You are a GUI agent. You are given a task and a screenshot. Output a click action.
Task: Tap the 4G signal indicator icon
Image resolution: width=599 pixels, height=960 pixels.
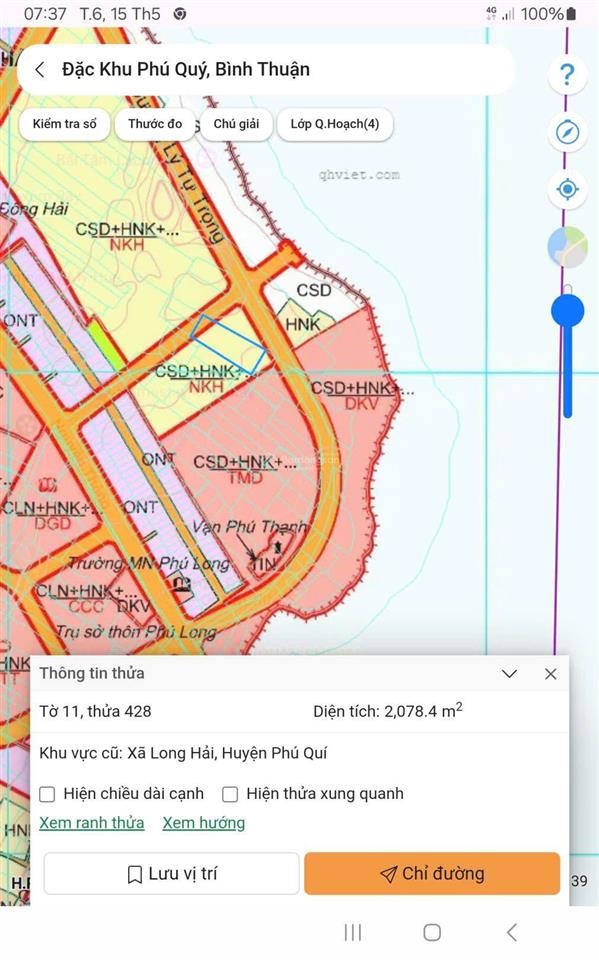(500, 13)
